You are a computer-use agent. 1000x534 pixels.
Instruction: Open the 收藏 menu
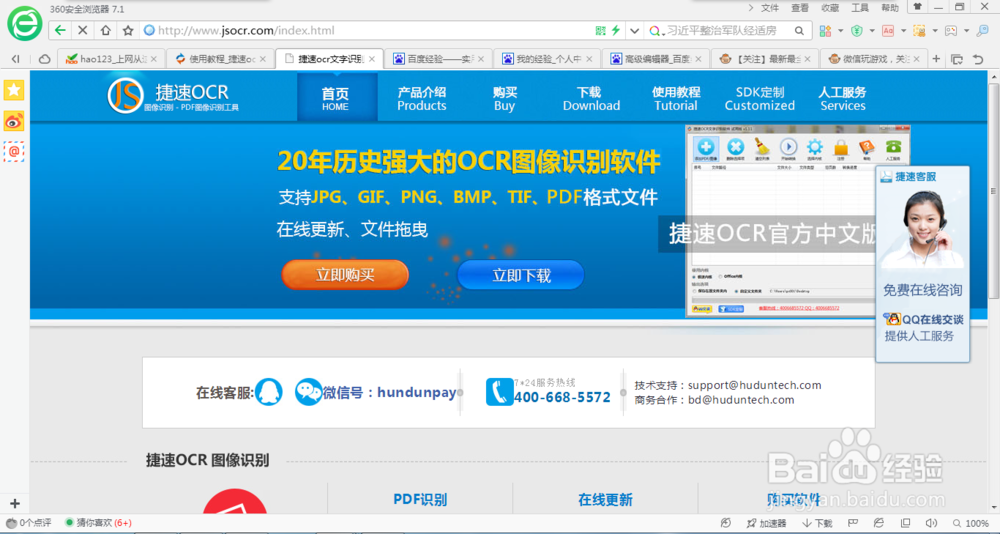pyautogui.click(x=830, y=8)
